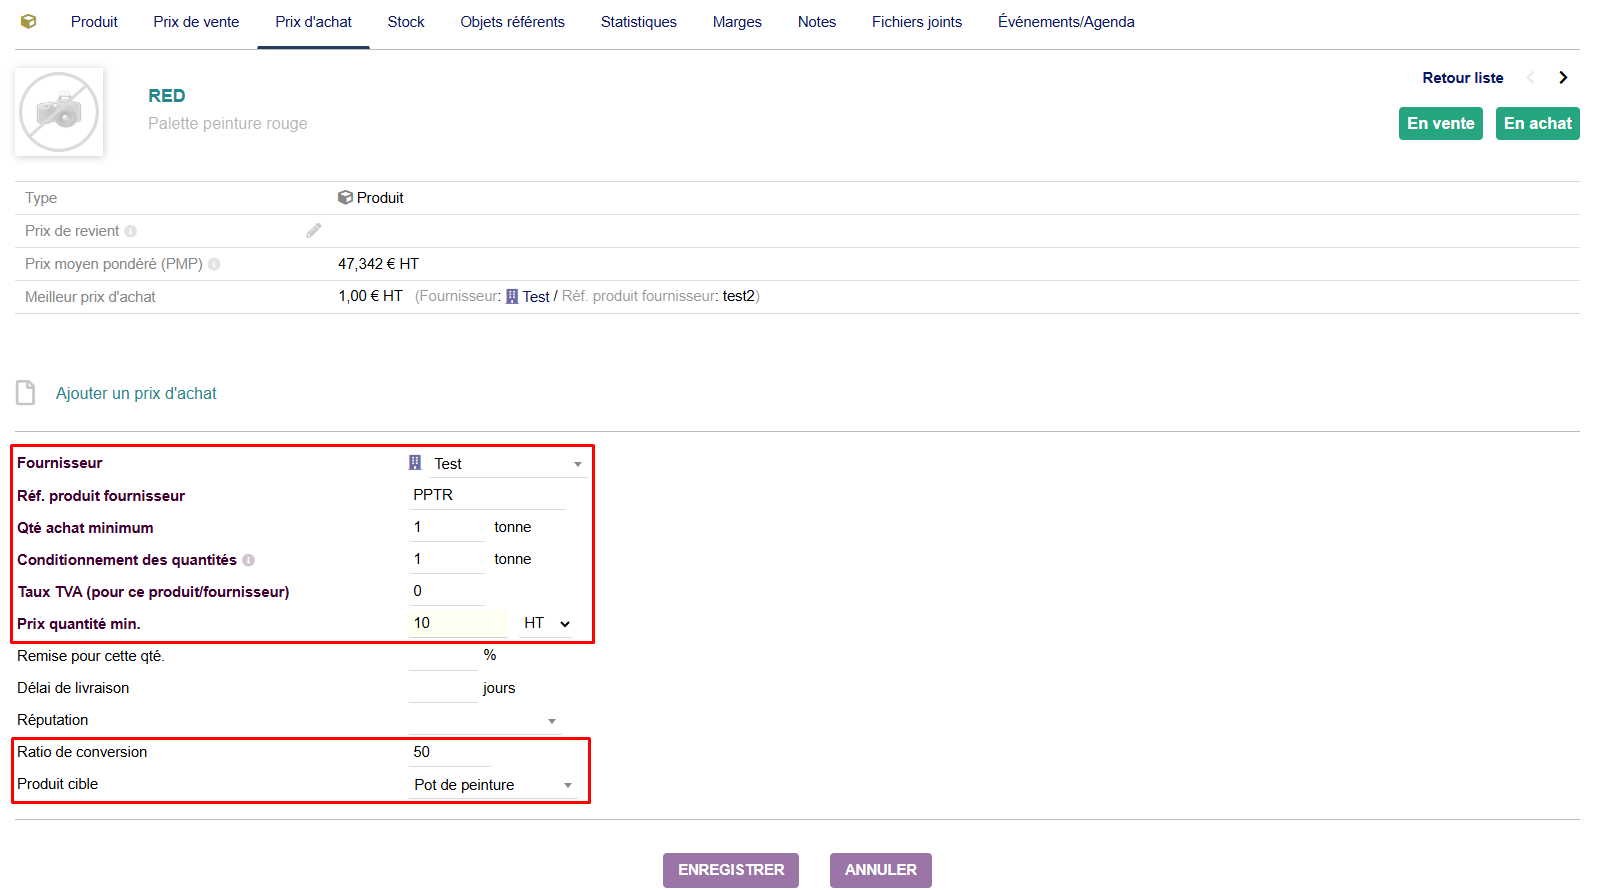The width and height of the screenshot is (1598, 890).
Task: Click the info icon beside Conditionnement des quantités
Action: click(249, 560)
